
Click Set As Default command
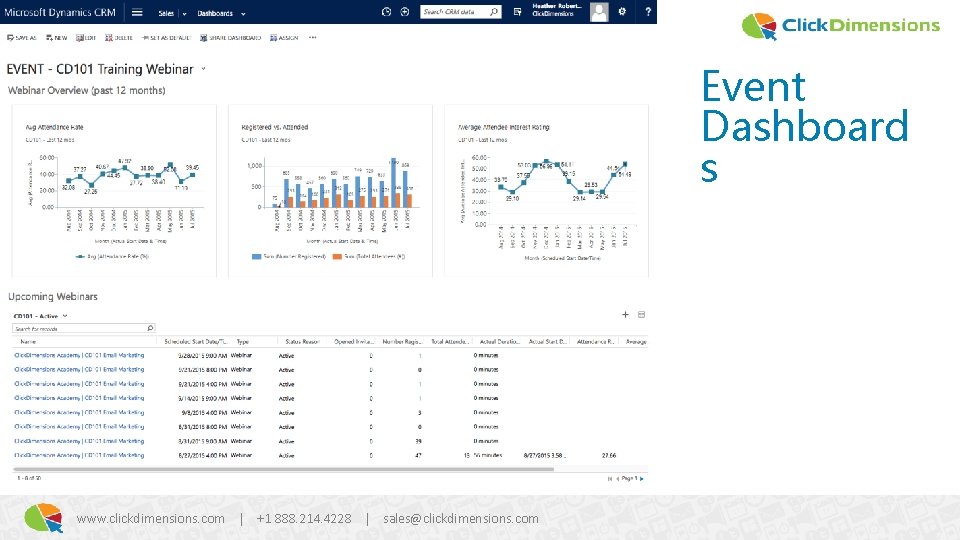point(166,38)
